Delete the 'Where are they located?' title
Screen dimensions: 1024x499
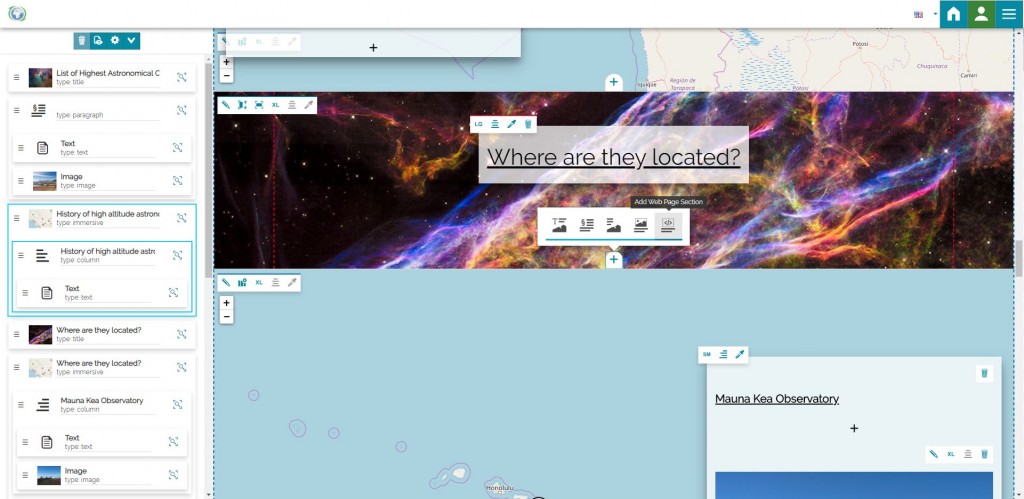[x=529, y=124]
